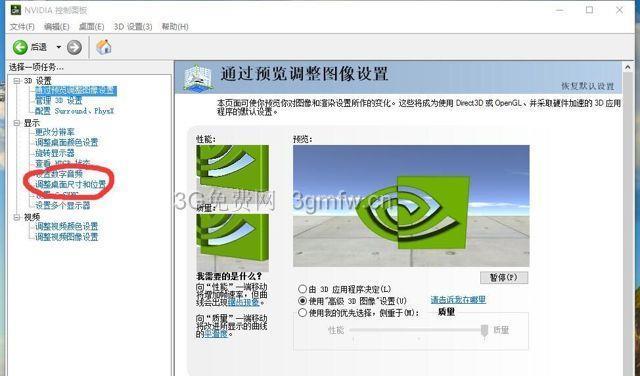The height and width of the screenshot is (376, 640).
Task: Collapse the 3D 设置 tree node
Action: point(17,81)
